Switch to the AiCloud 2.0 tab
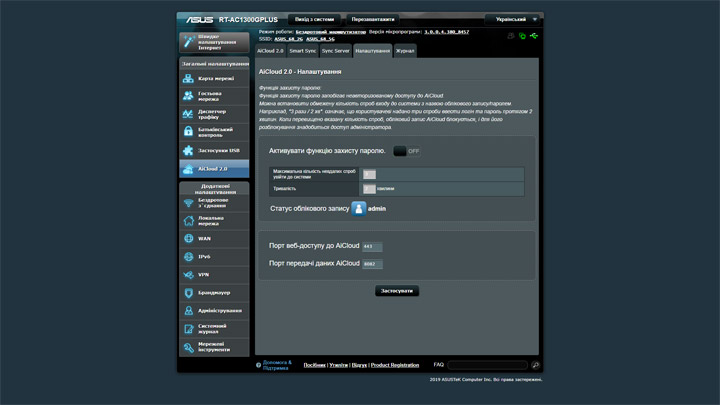The image size is (720, 405). (270, 51)
